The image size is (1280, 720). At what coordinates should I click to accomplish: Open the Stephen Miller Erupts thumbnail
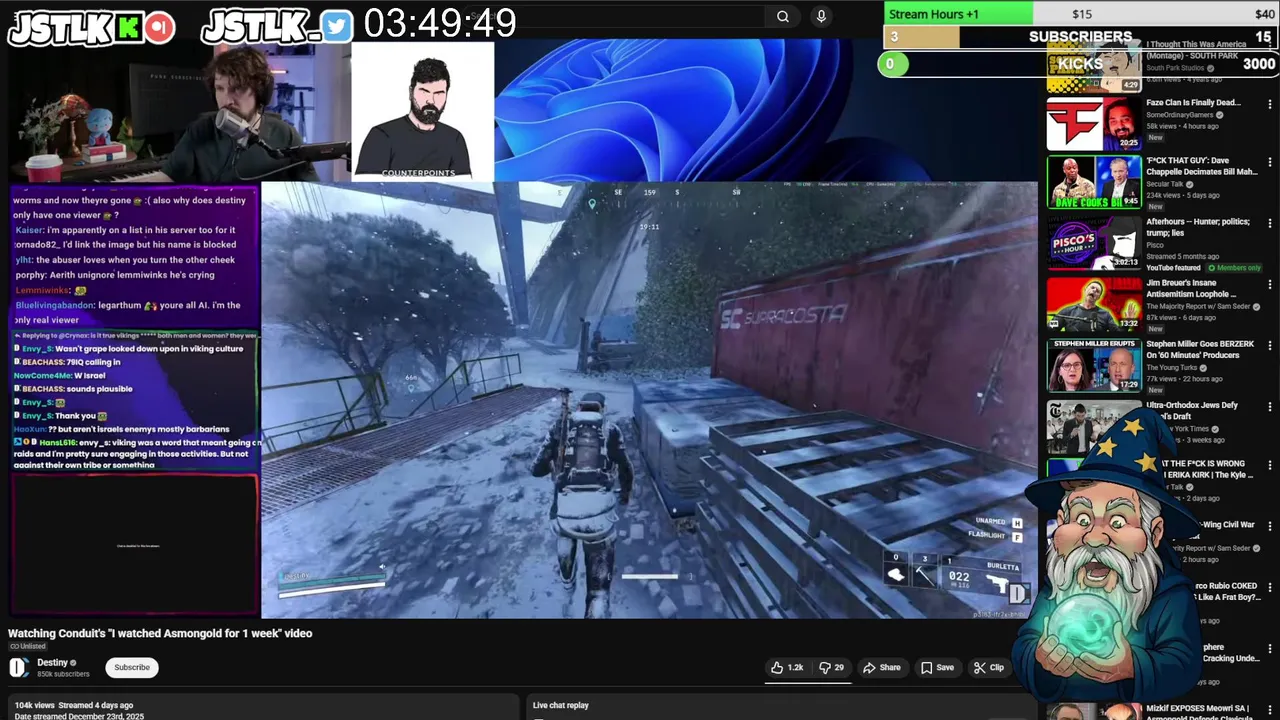point(1093,365)
